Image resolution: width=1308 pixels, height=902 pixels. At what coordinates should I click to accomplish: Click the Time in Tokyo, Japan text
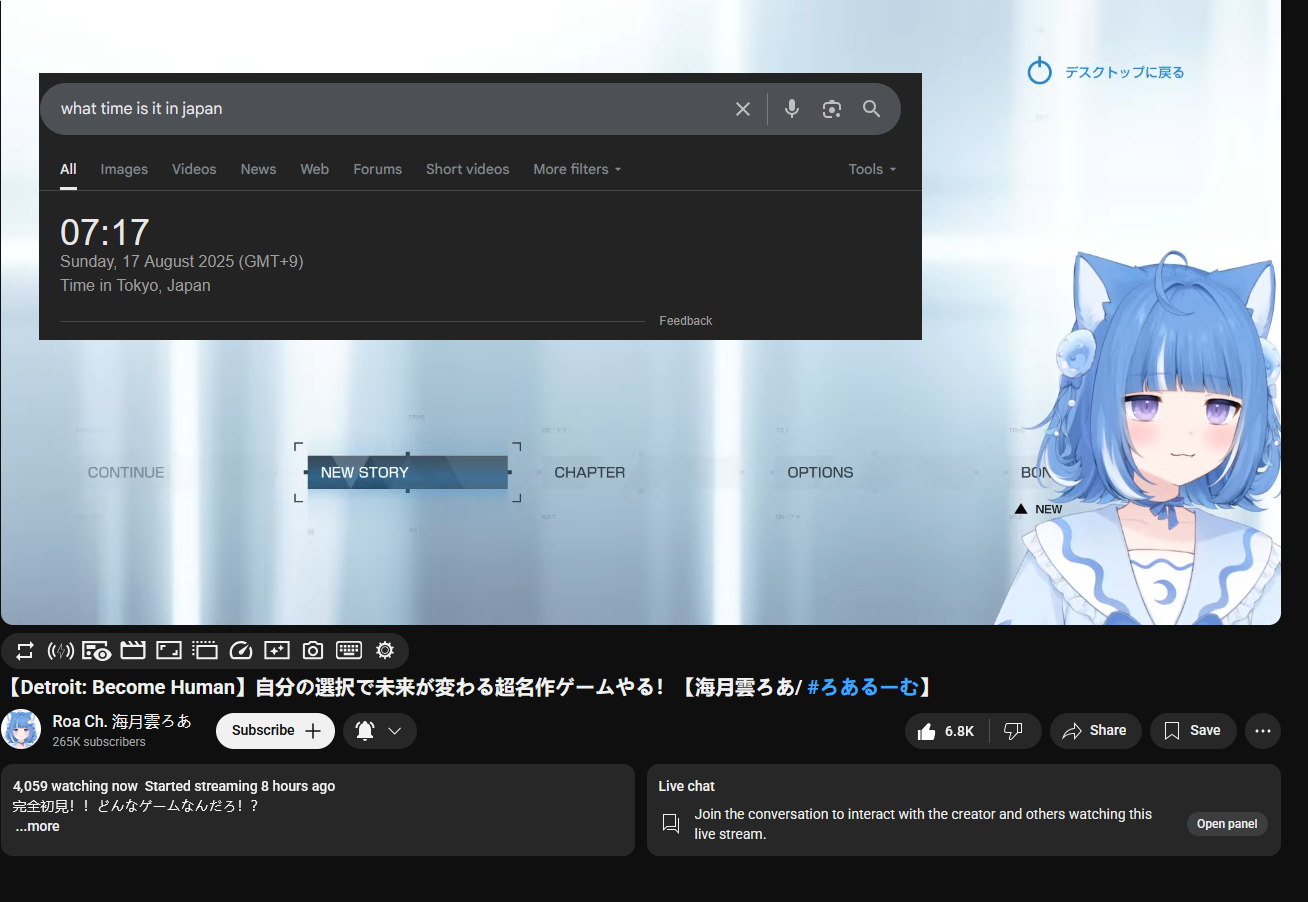pyautogui.click(x=135, y=286)
